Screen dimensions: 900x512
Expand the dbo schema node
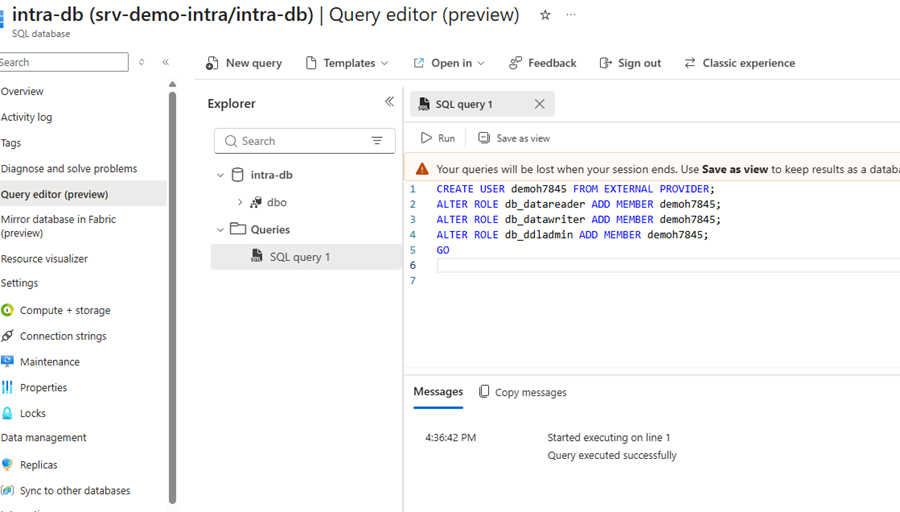click(240, 202)
